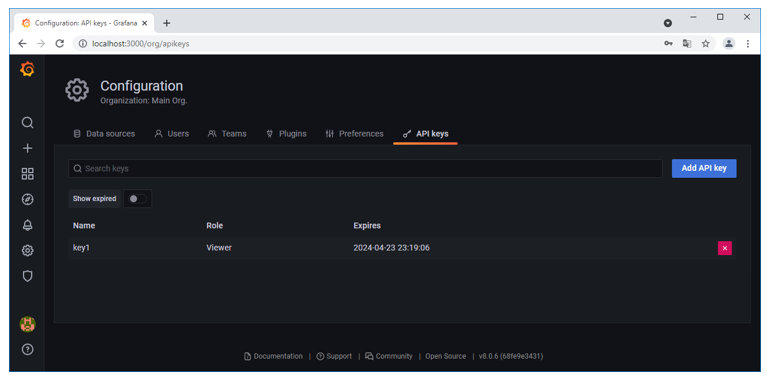Image resolution: width=771 pixels, height=383 pixels.
Task: Click the Organization: Main Org. subtitle
Action: click(144, 101)
